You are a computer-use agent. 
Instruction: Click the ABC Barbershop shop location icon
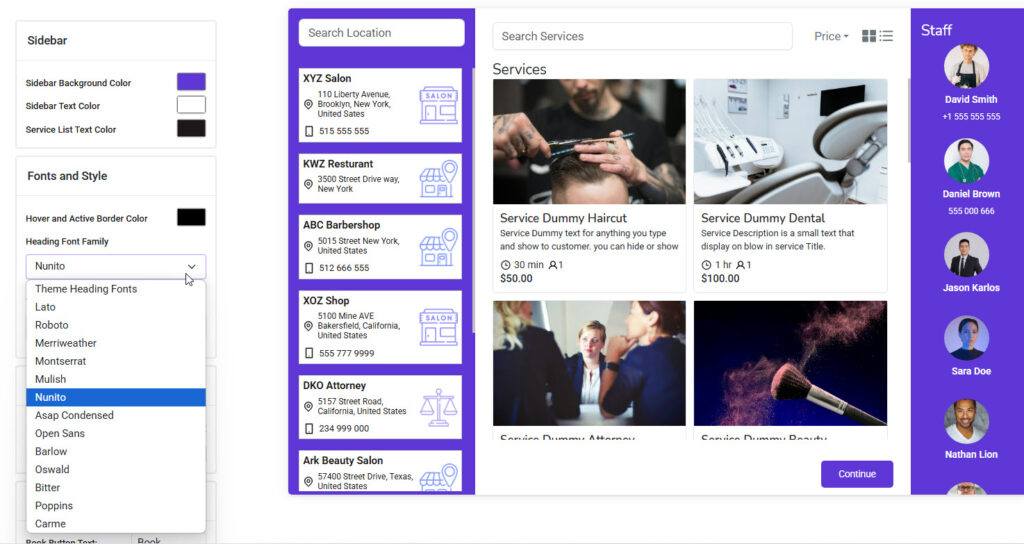click(439, 247)
